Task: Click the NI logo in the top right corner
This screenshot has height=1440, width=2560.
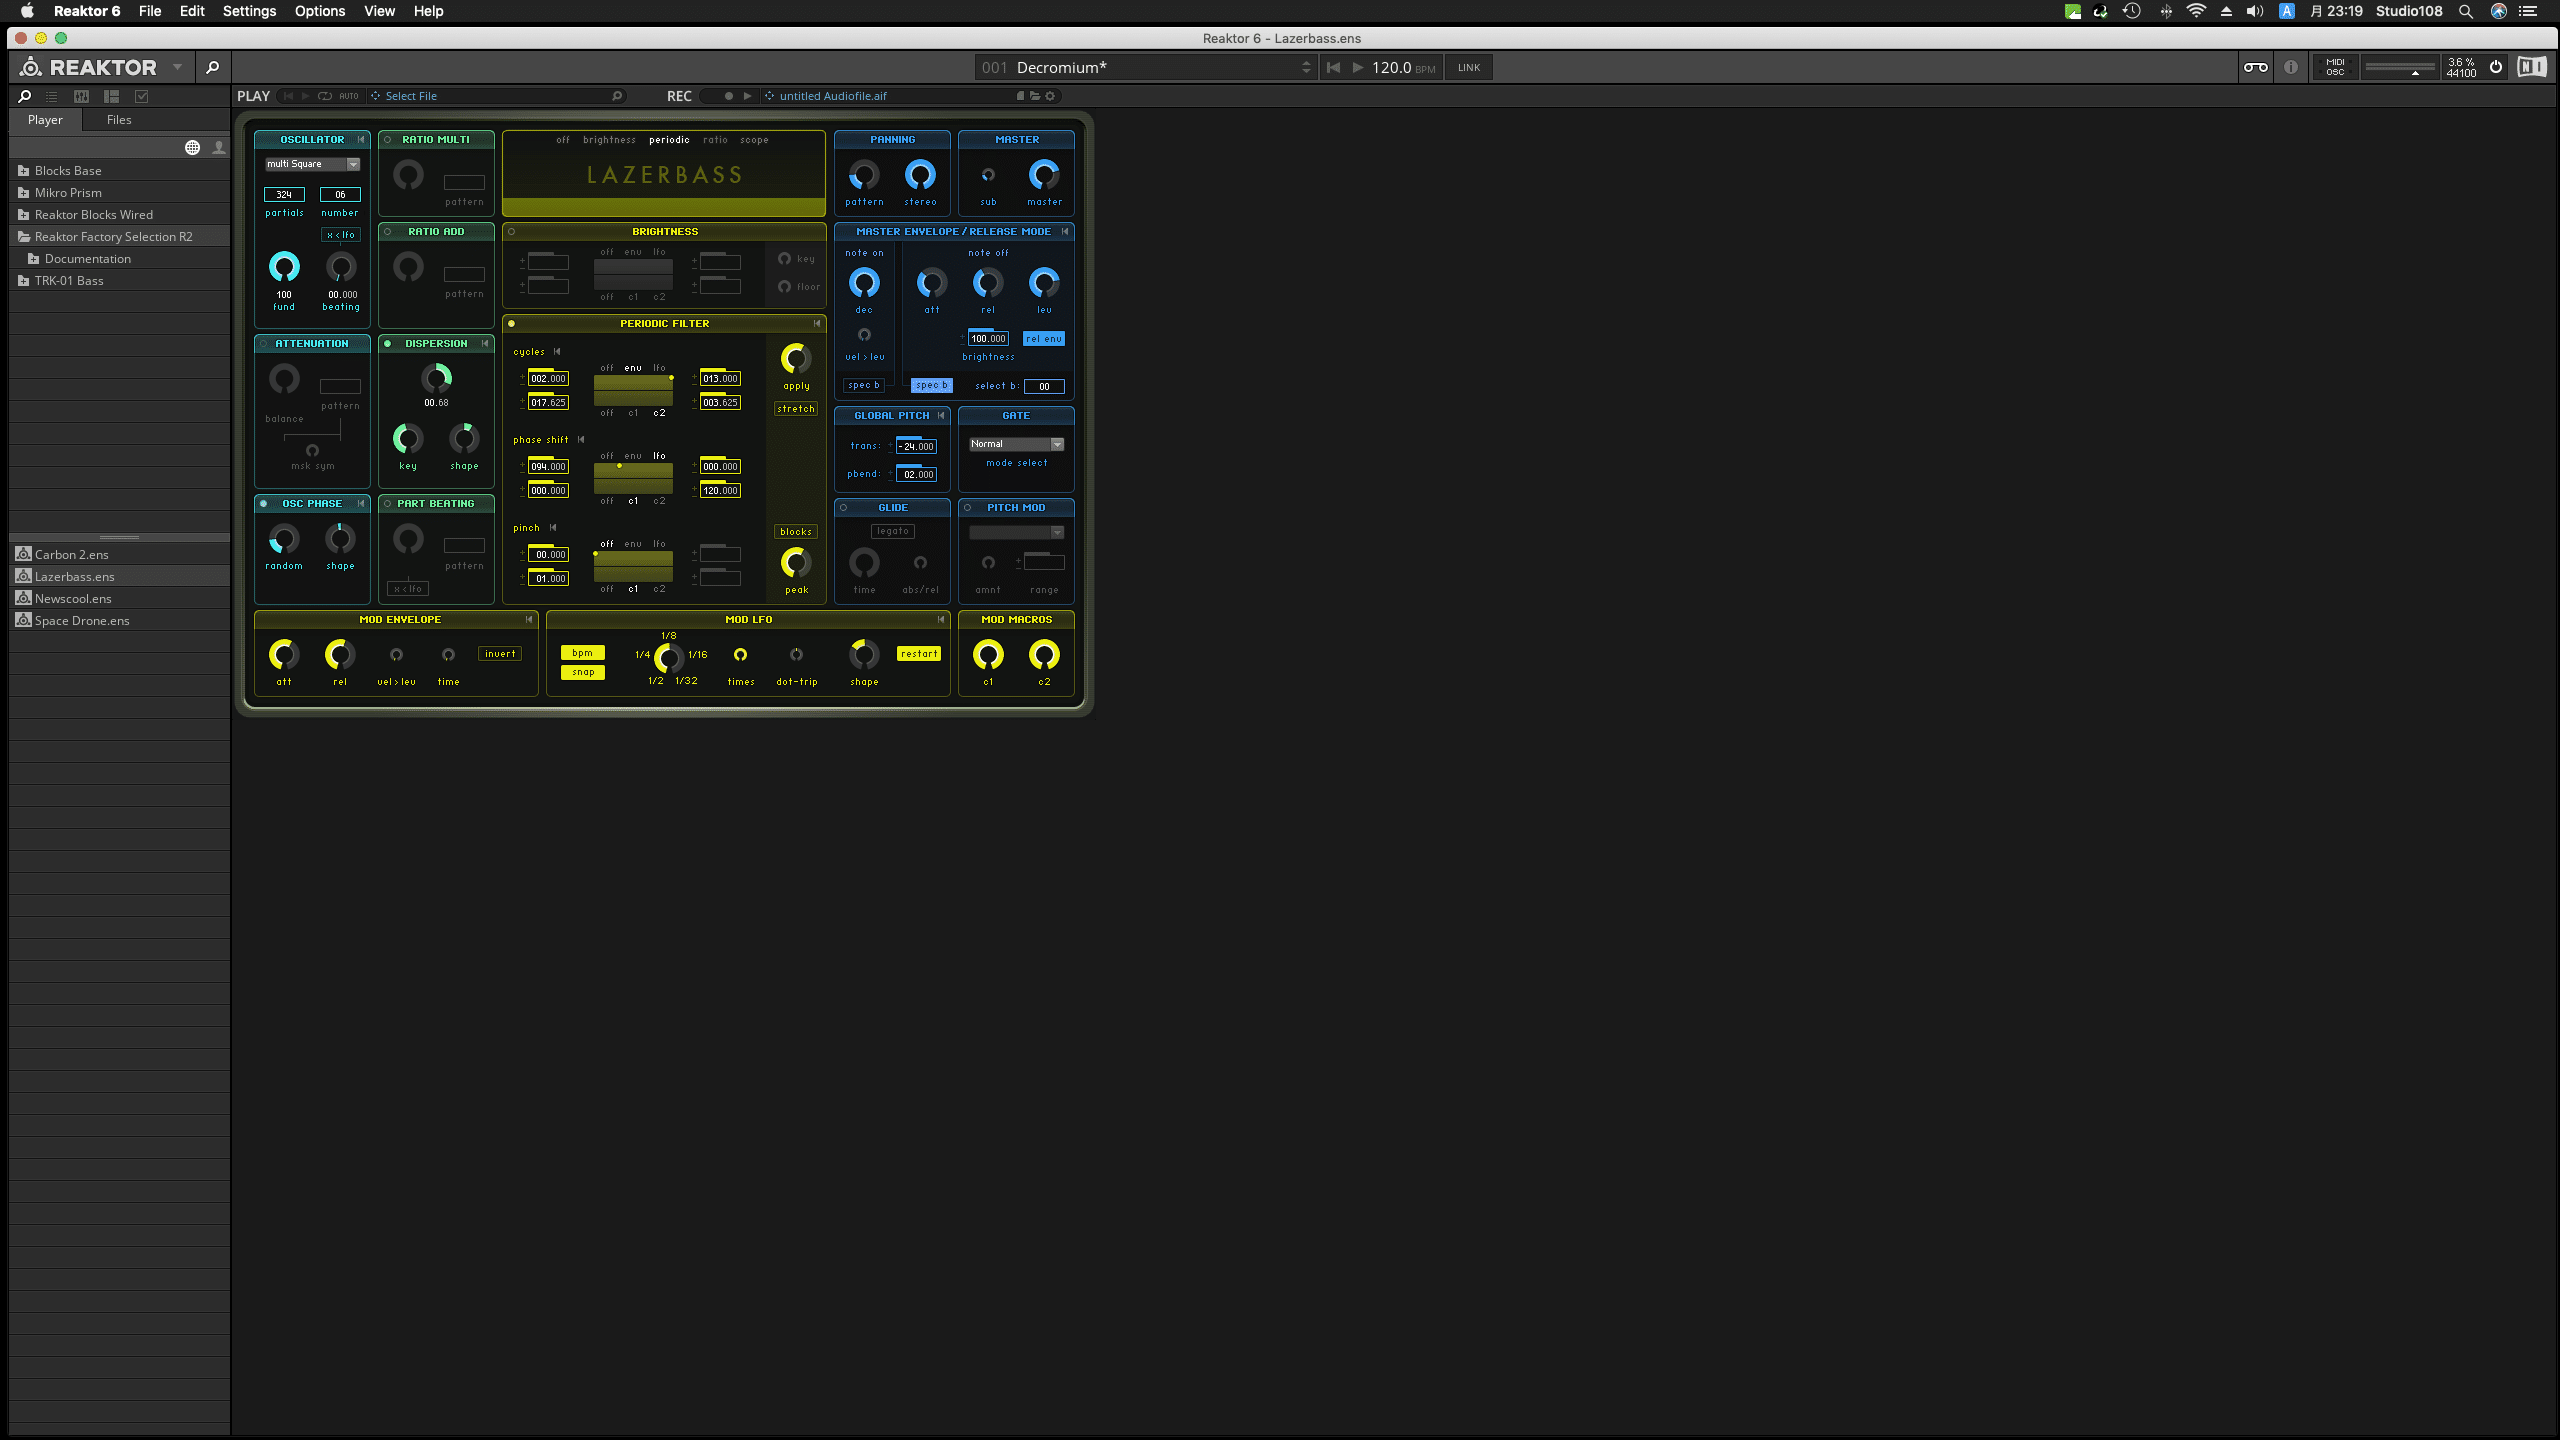Action: 2531,67
